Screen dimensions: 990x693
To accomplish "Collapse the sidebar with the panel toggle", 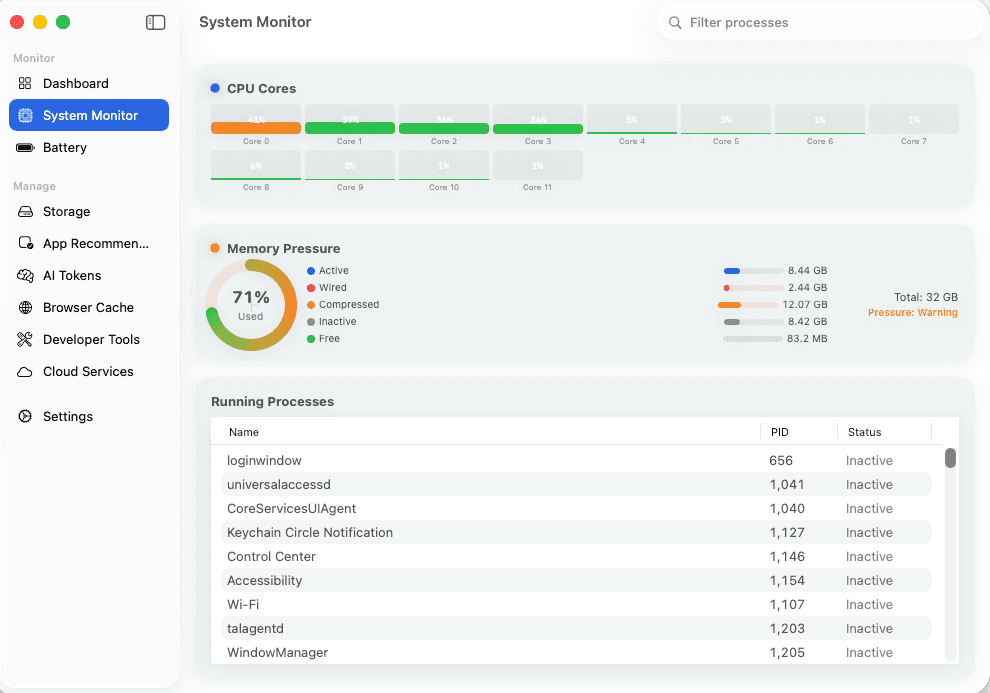I will (156, 22).
